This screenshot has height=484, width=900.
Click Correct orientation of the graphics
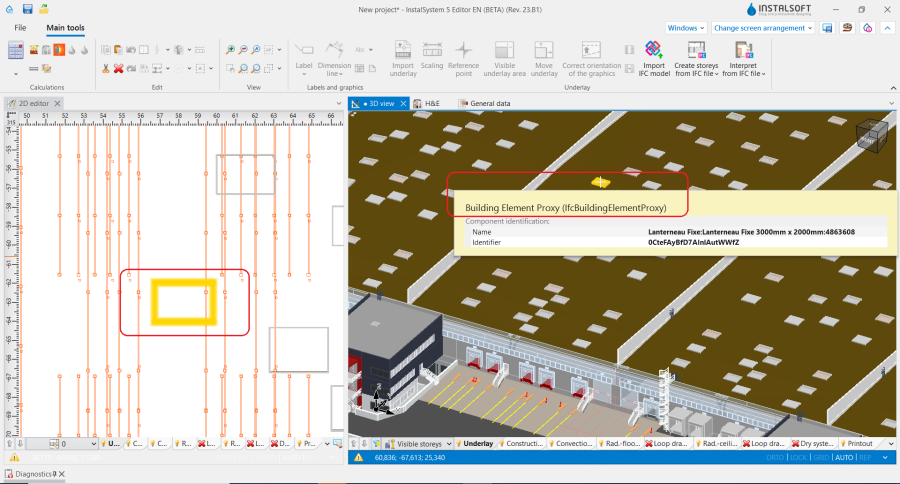coord(592,59)
